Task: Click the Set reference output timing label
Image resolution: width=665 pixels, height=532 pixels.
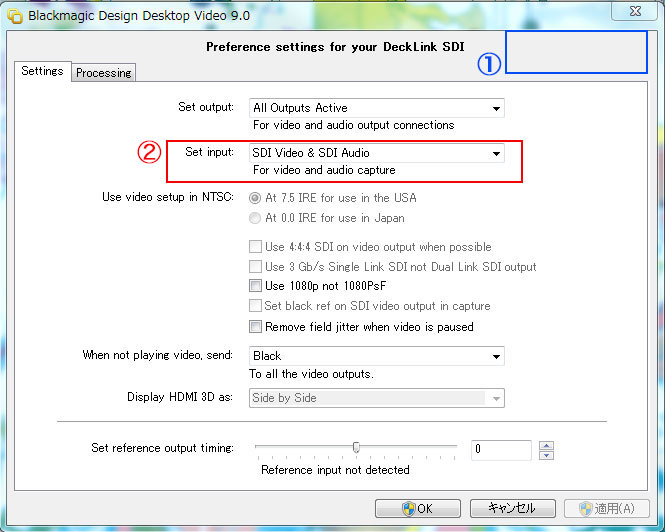Action: pyautogui.click(x=162, y=448)
